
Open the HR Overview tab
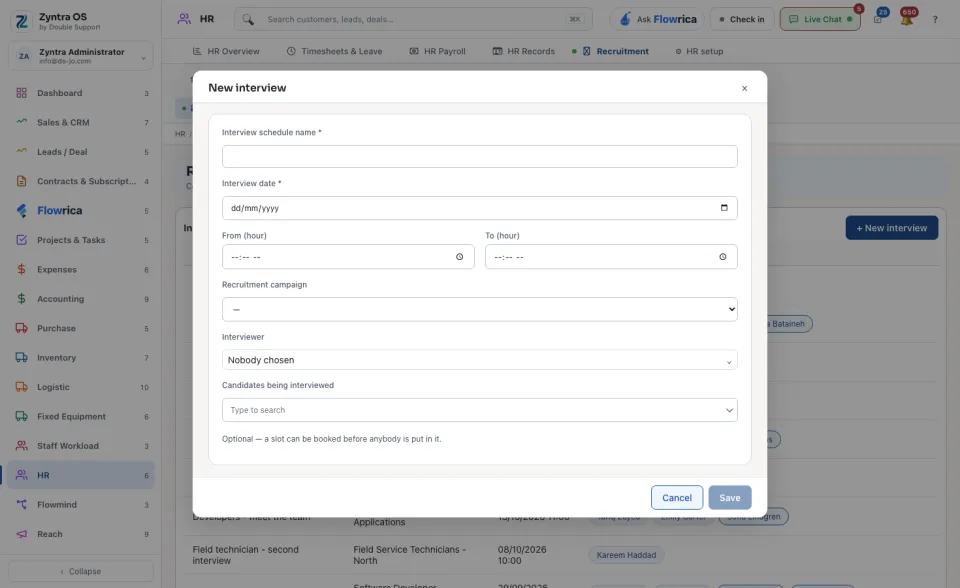click(226, 51)
